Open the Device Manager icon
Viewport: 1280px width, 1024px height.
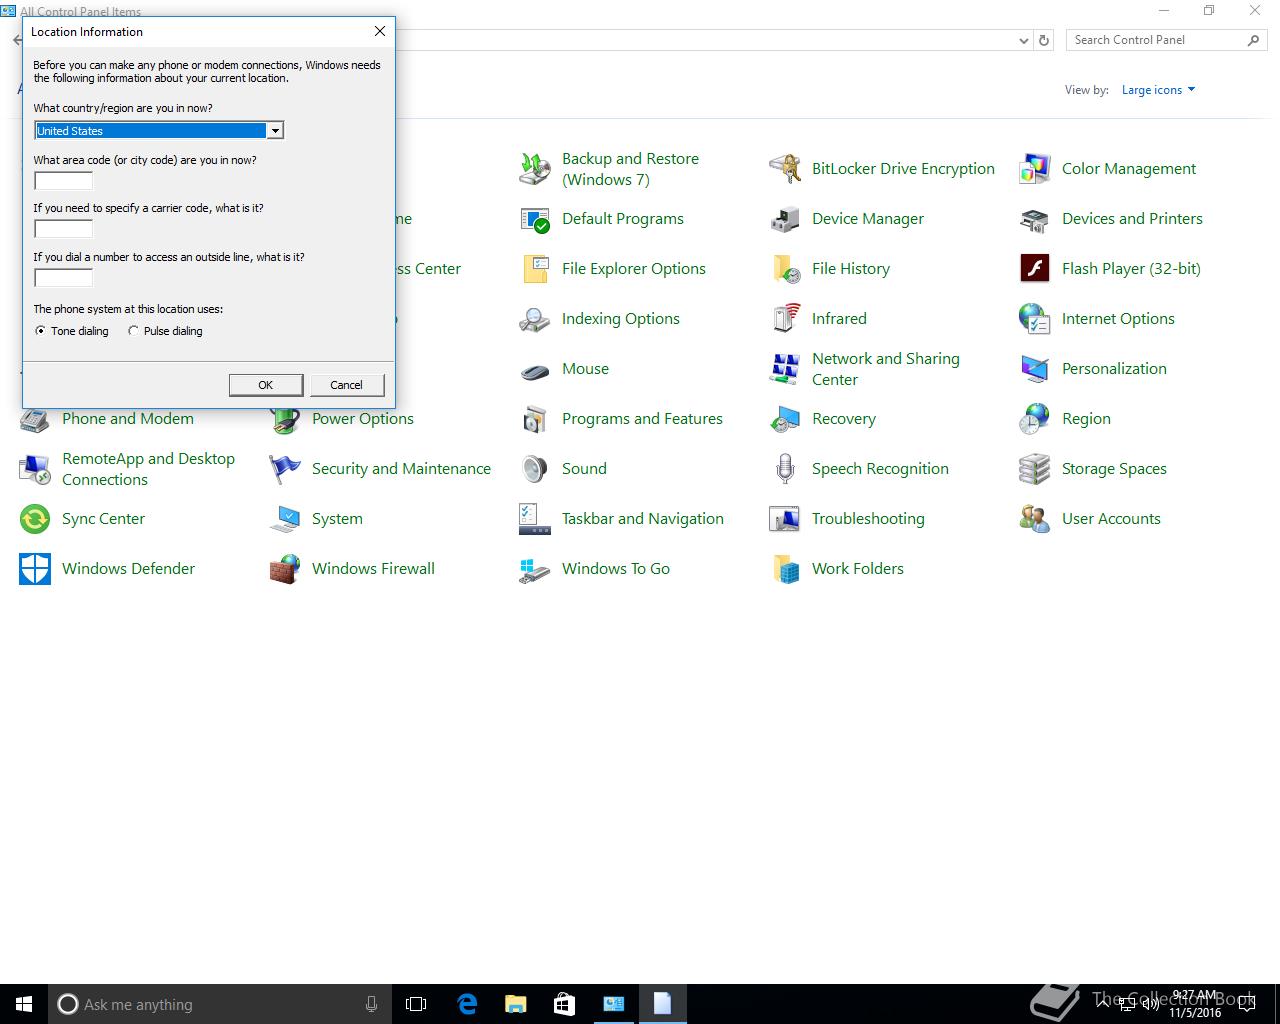(785, 219)
